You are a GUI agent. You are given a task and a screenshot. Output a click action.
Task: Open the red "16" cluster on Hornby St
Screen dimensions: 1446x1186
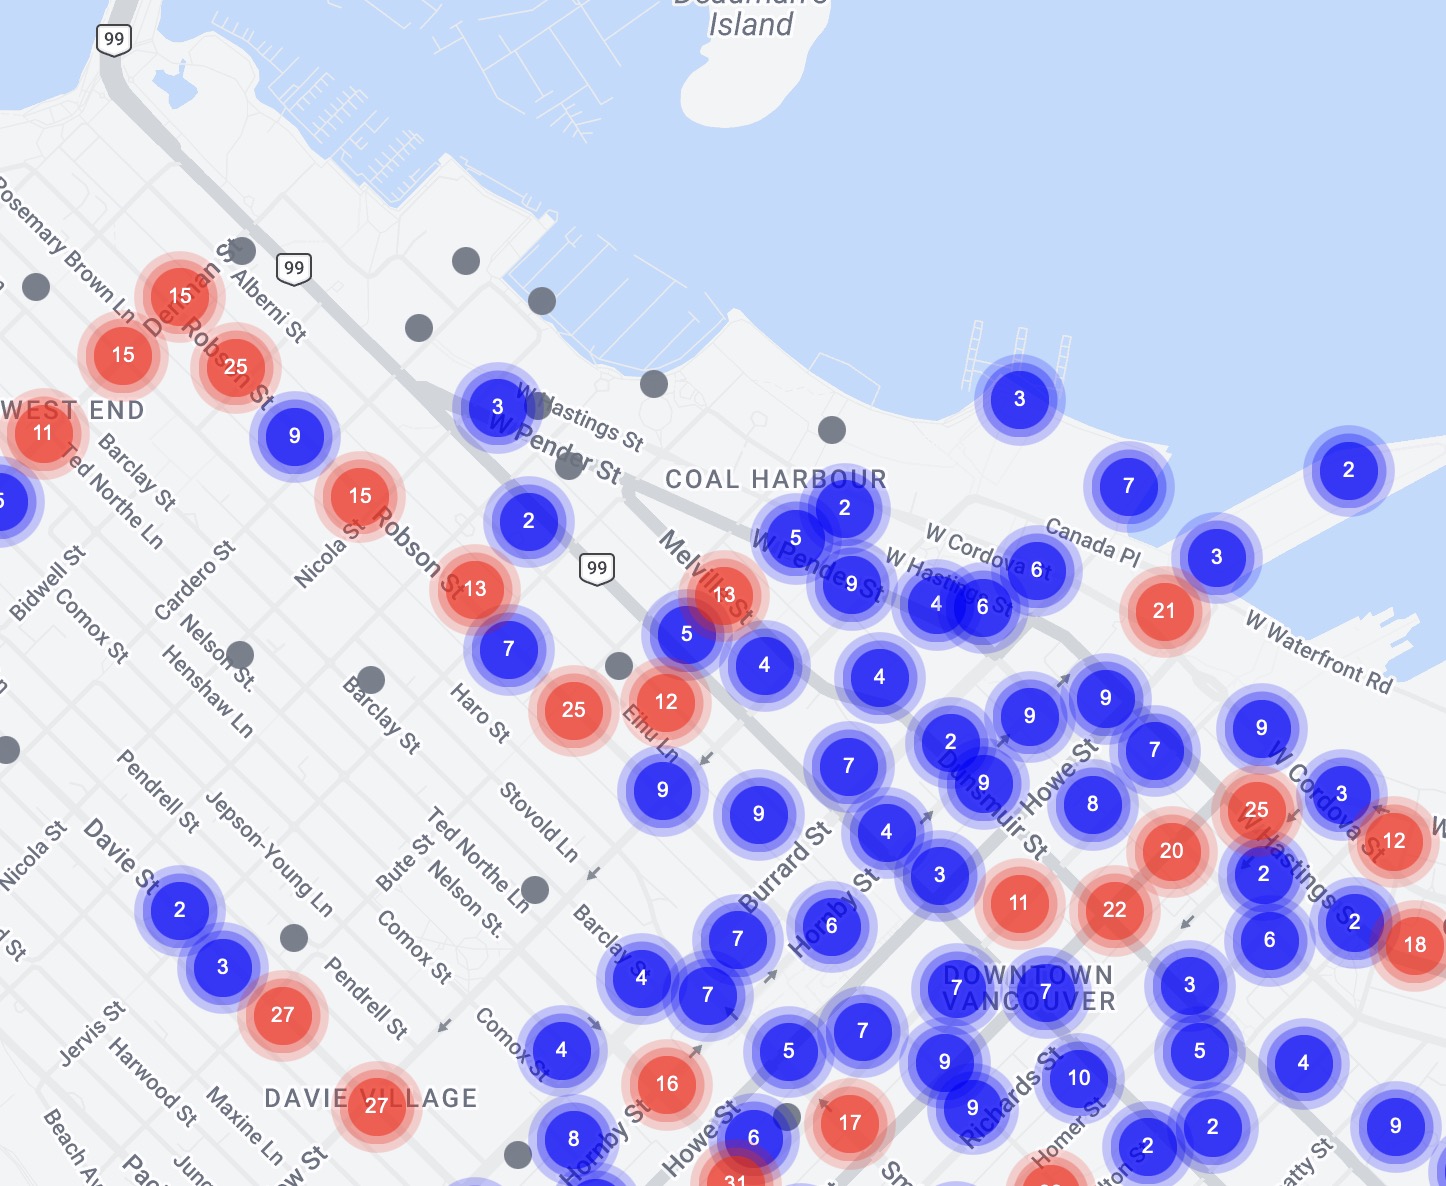pyautogui.click(x=666, y=1082)
